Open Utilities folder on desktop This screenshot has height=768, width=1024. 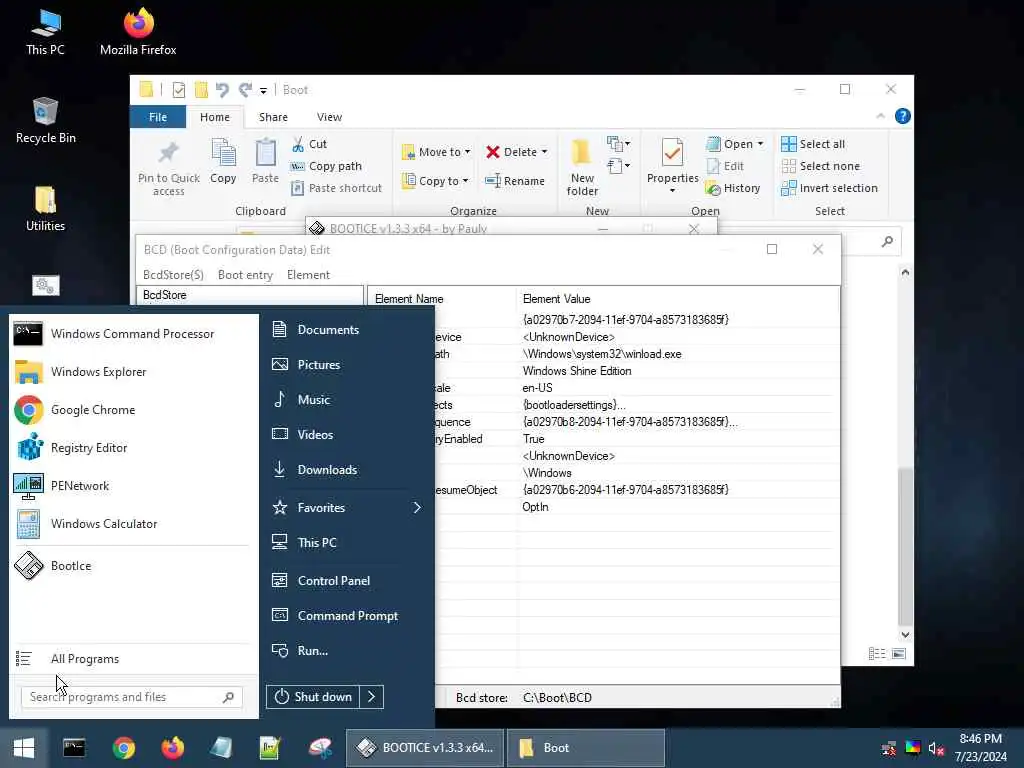(x=45, y=208)
